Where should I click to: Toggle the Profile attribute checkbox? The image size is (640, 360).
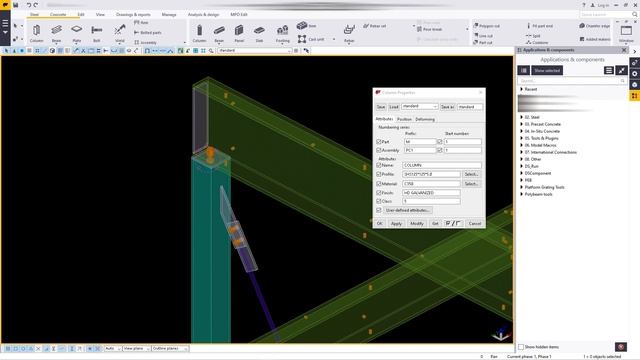378,174
